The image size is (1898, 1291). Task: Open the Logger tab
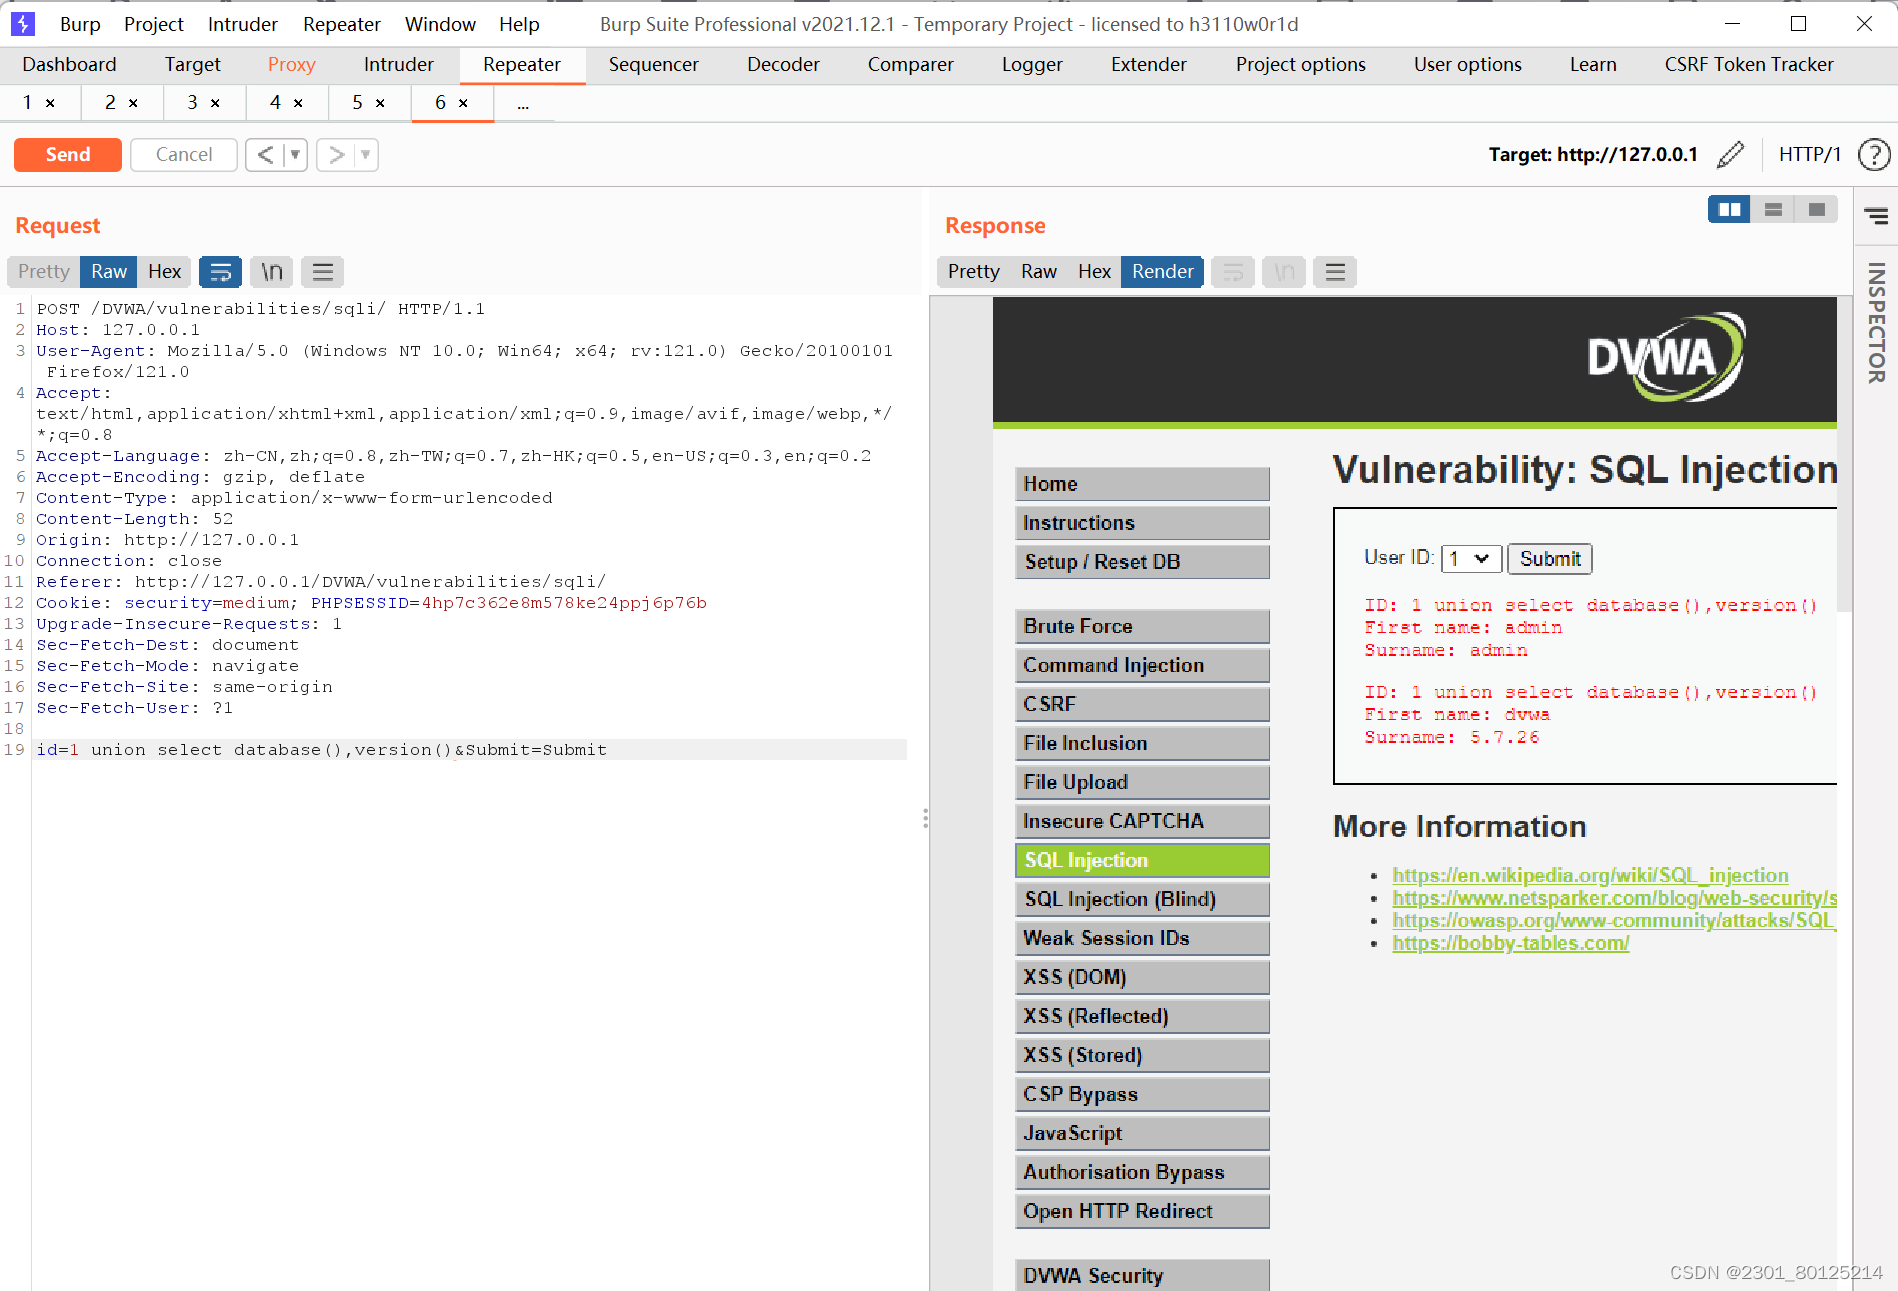click(1032, 65)
